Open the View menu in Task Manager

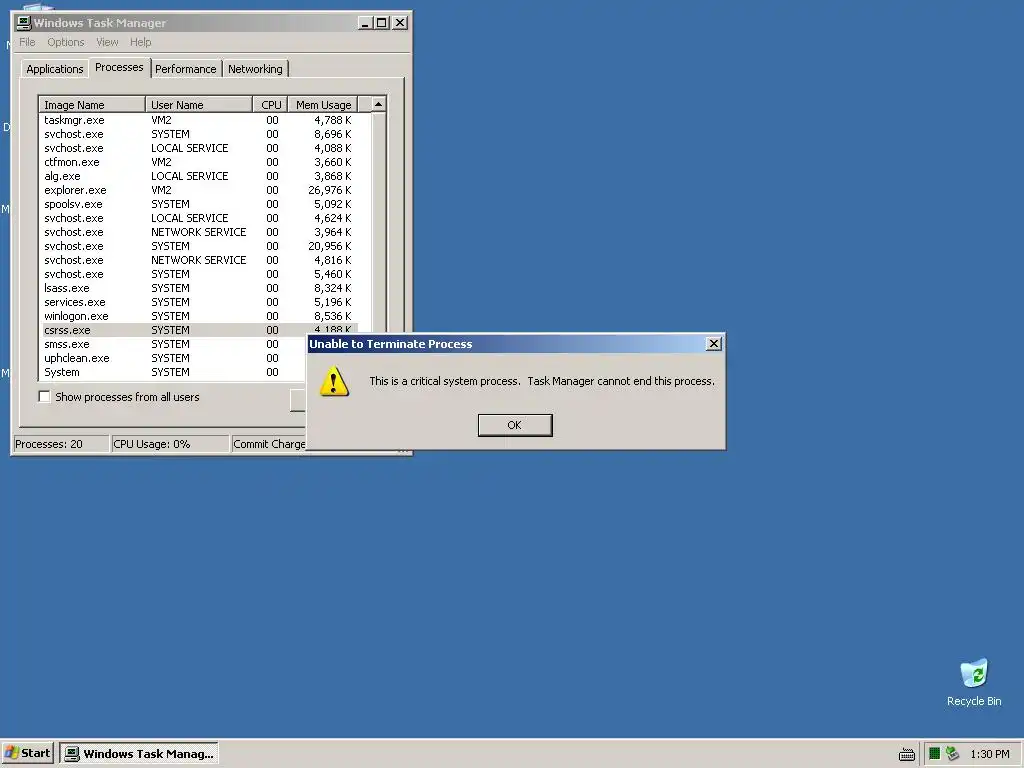tap(107, 42)
